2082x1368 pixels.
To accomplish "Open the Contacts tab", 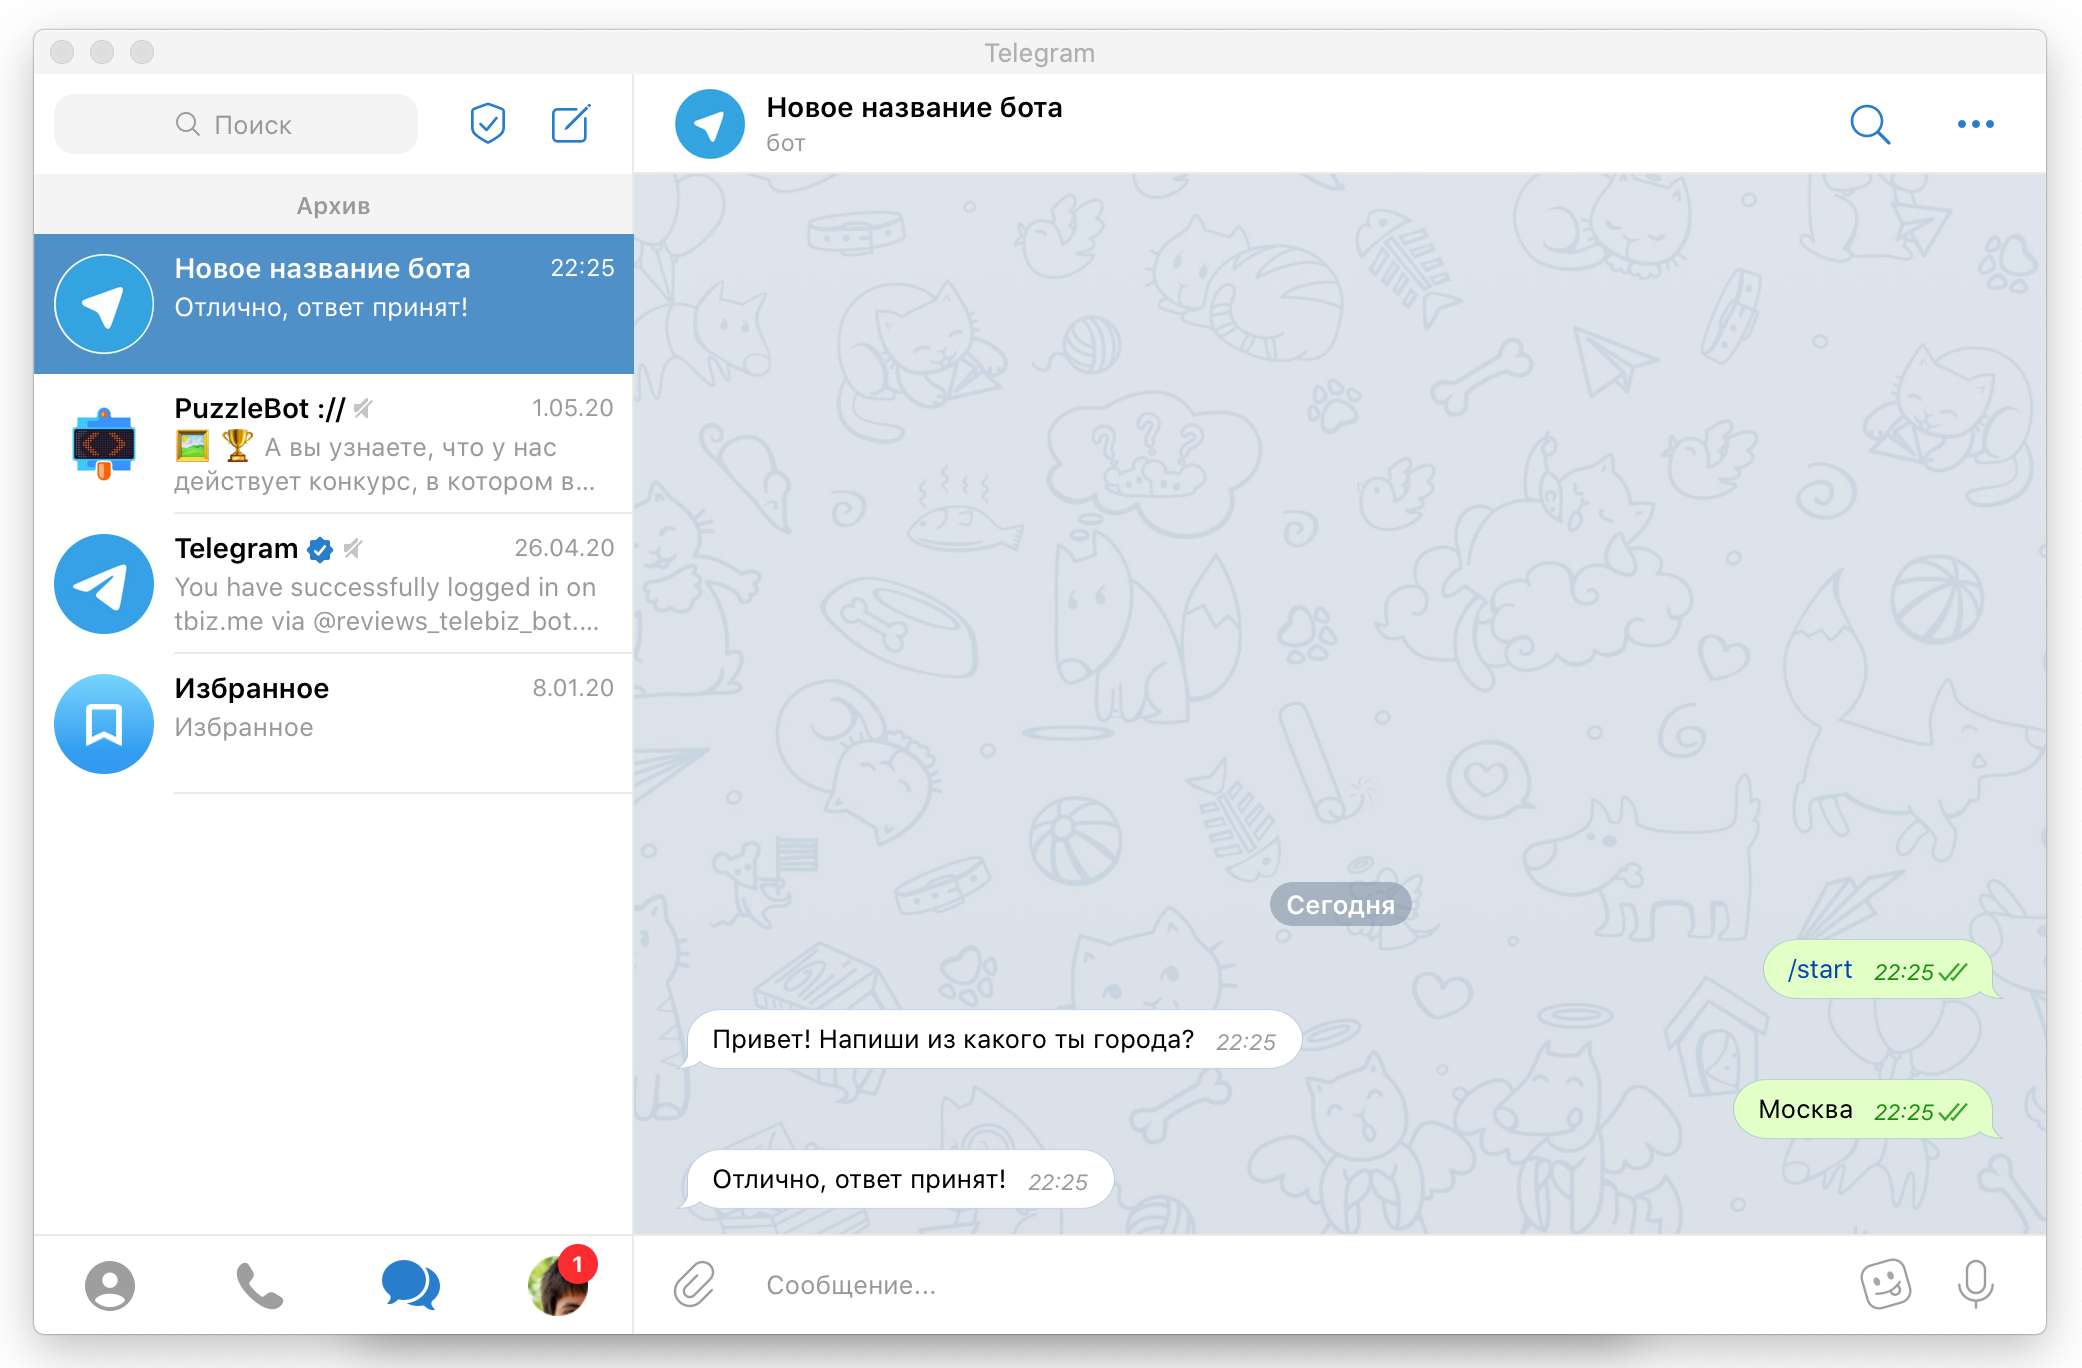I will (110, 1285).
